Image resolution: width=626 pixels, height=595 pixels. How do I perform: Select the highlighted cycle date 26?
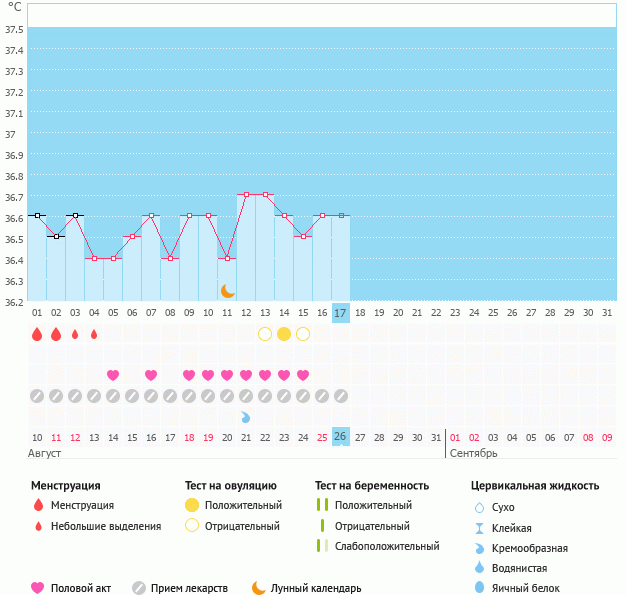[x=341, y=437]
